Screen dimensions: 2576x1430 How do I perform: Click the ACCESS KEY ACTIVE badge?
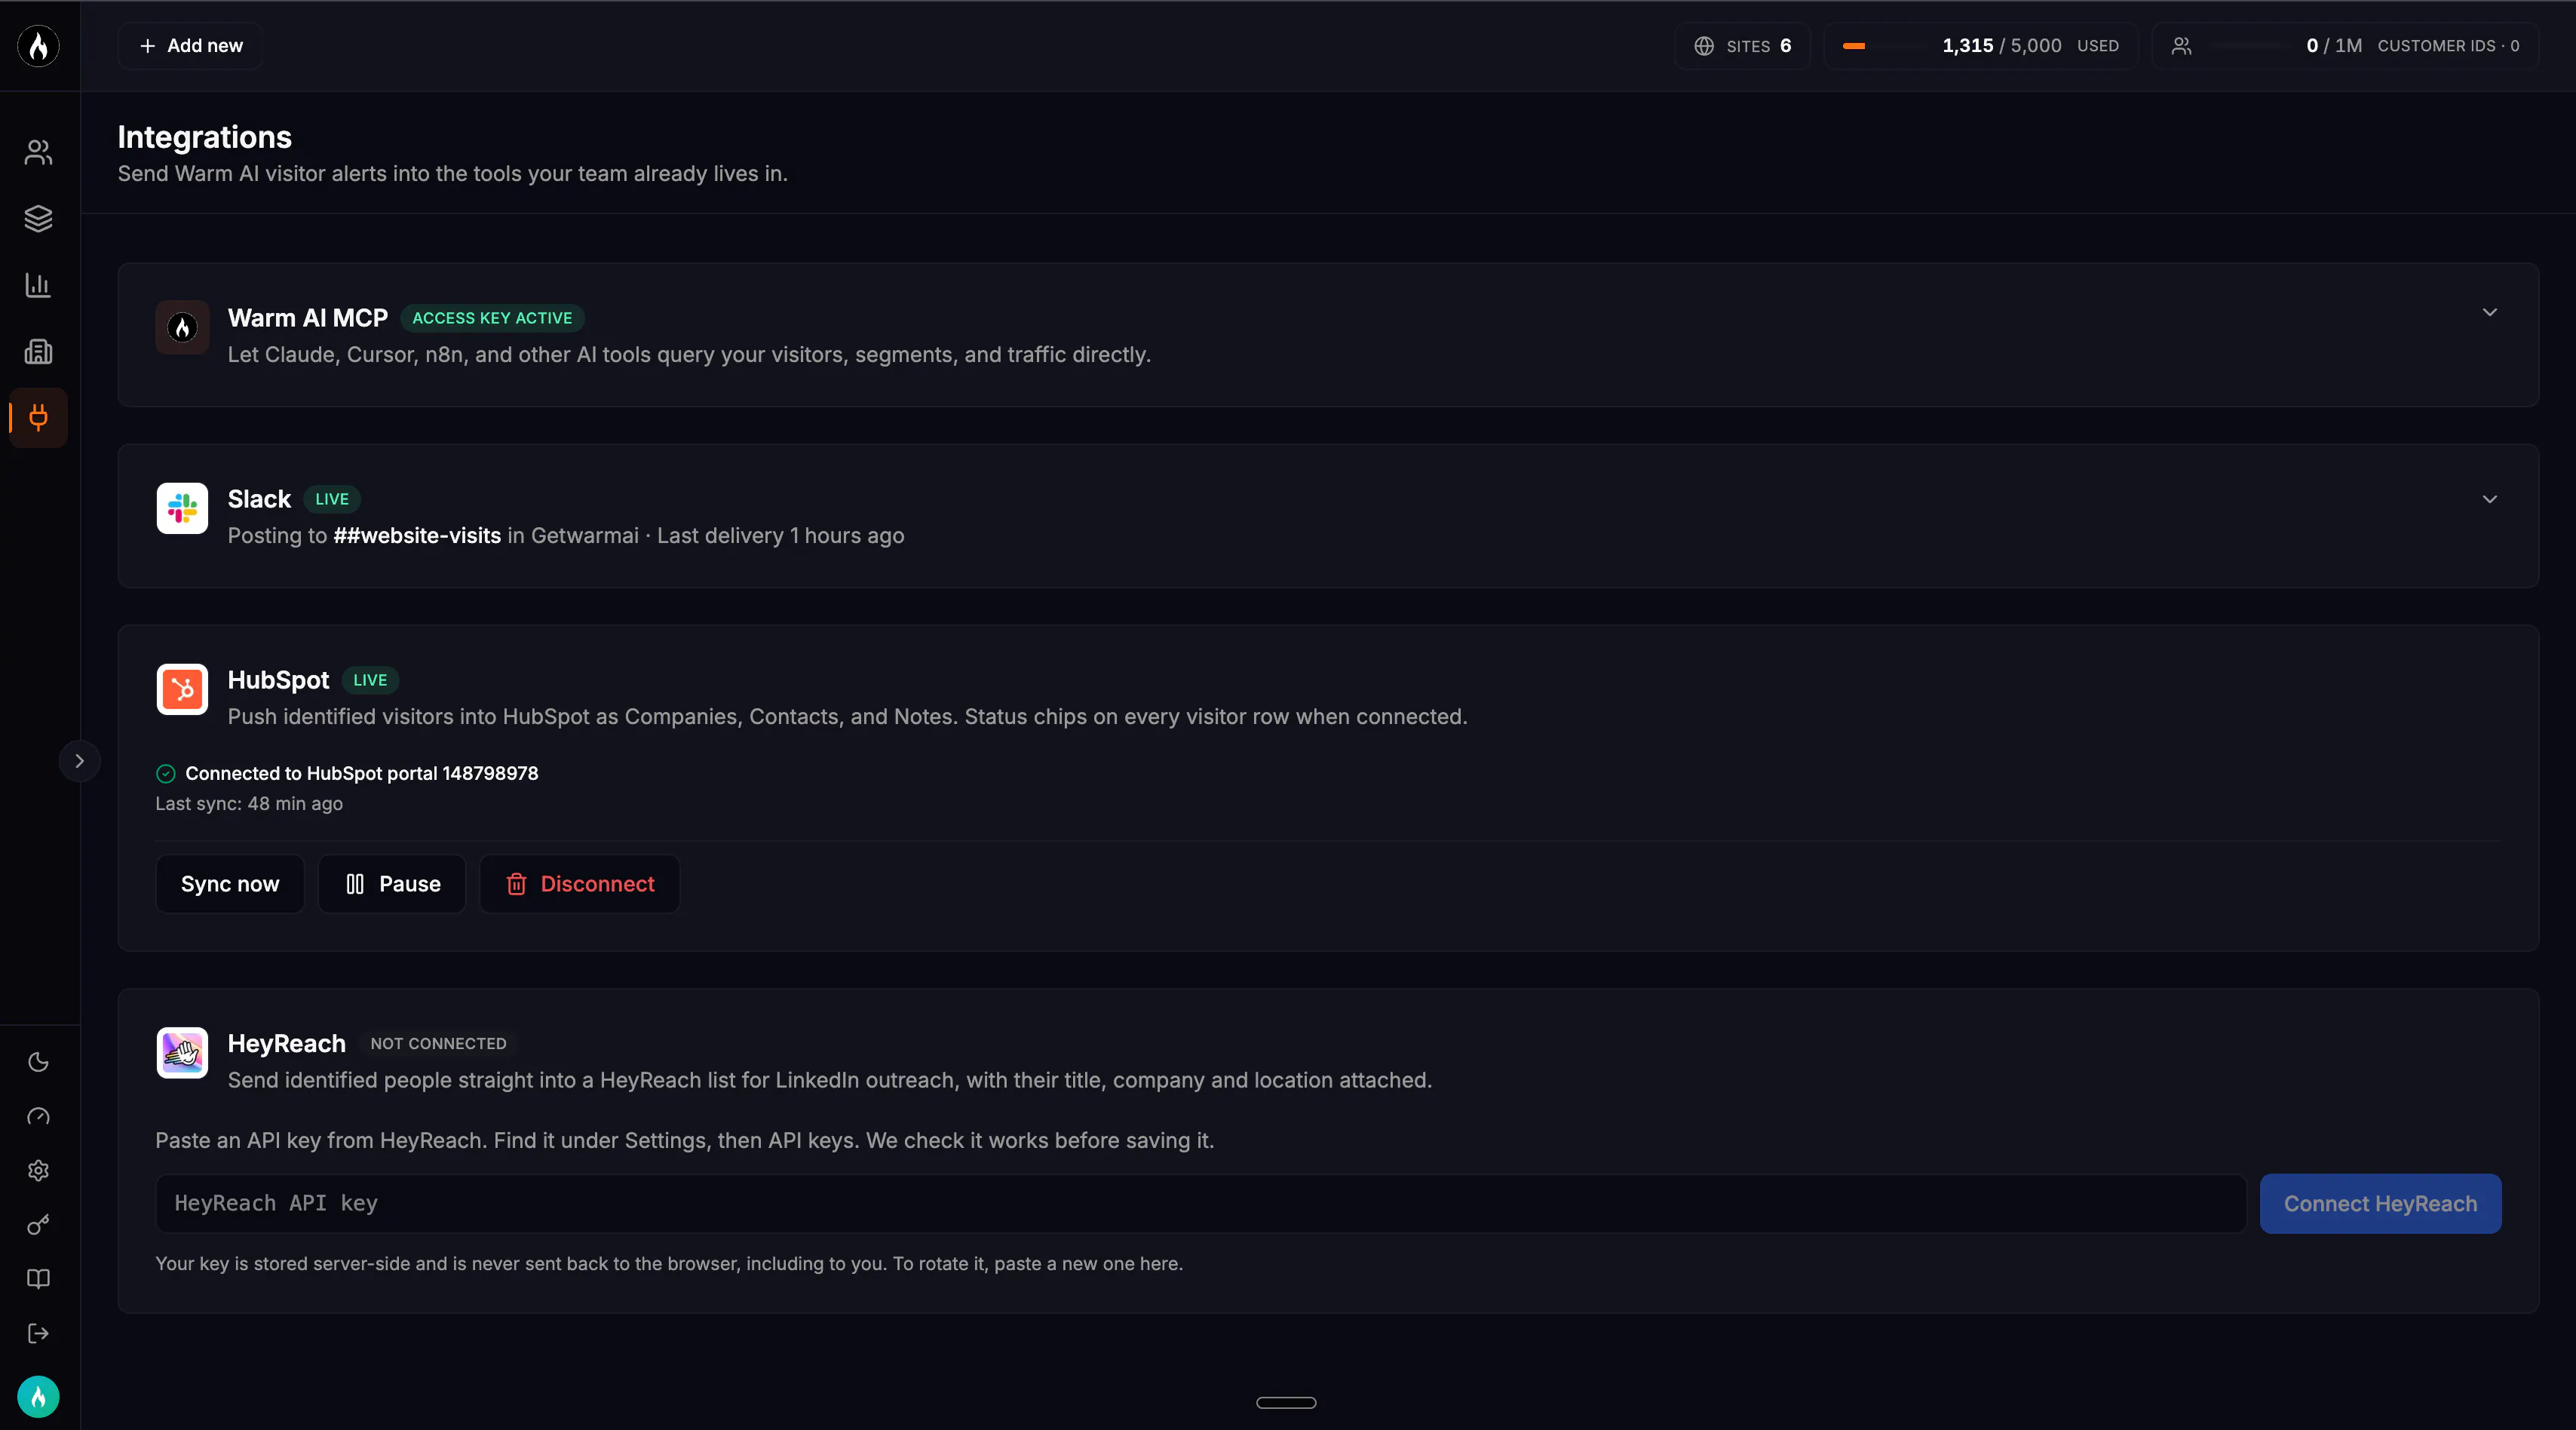[492, 318]
